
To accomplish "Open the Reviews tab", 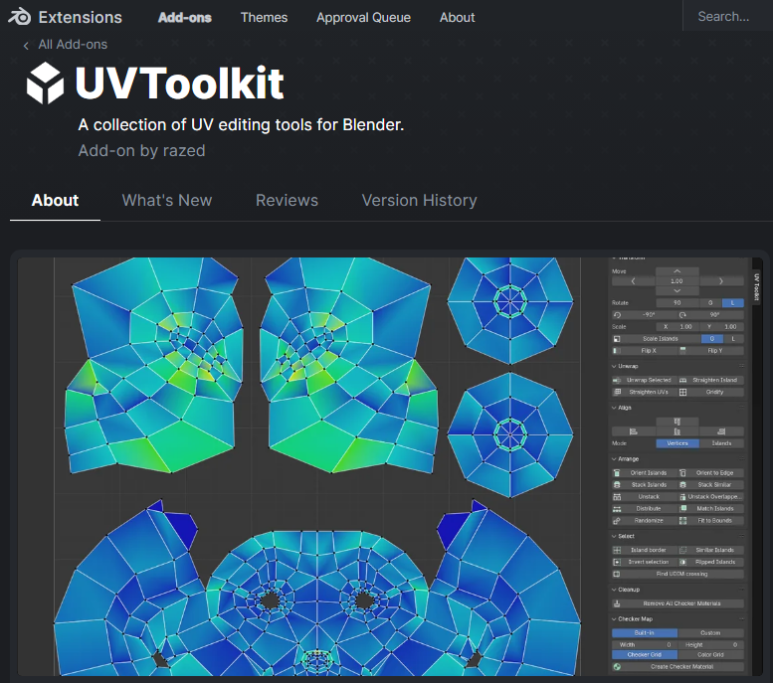I will coord(286,200).
